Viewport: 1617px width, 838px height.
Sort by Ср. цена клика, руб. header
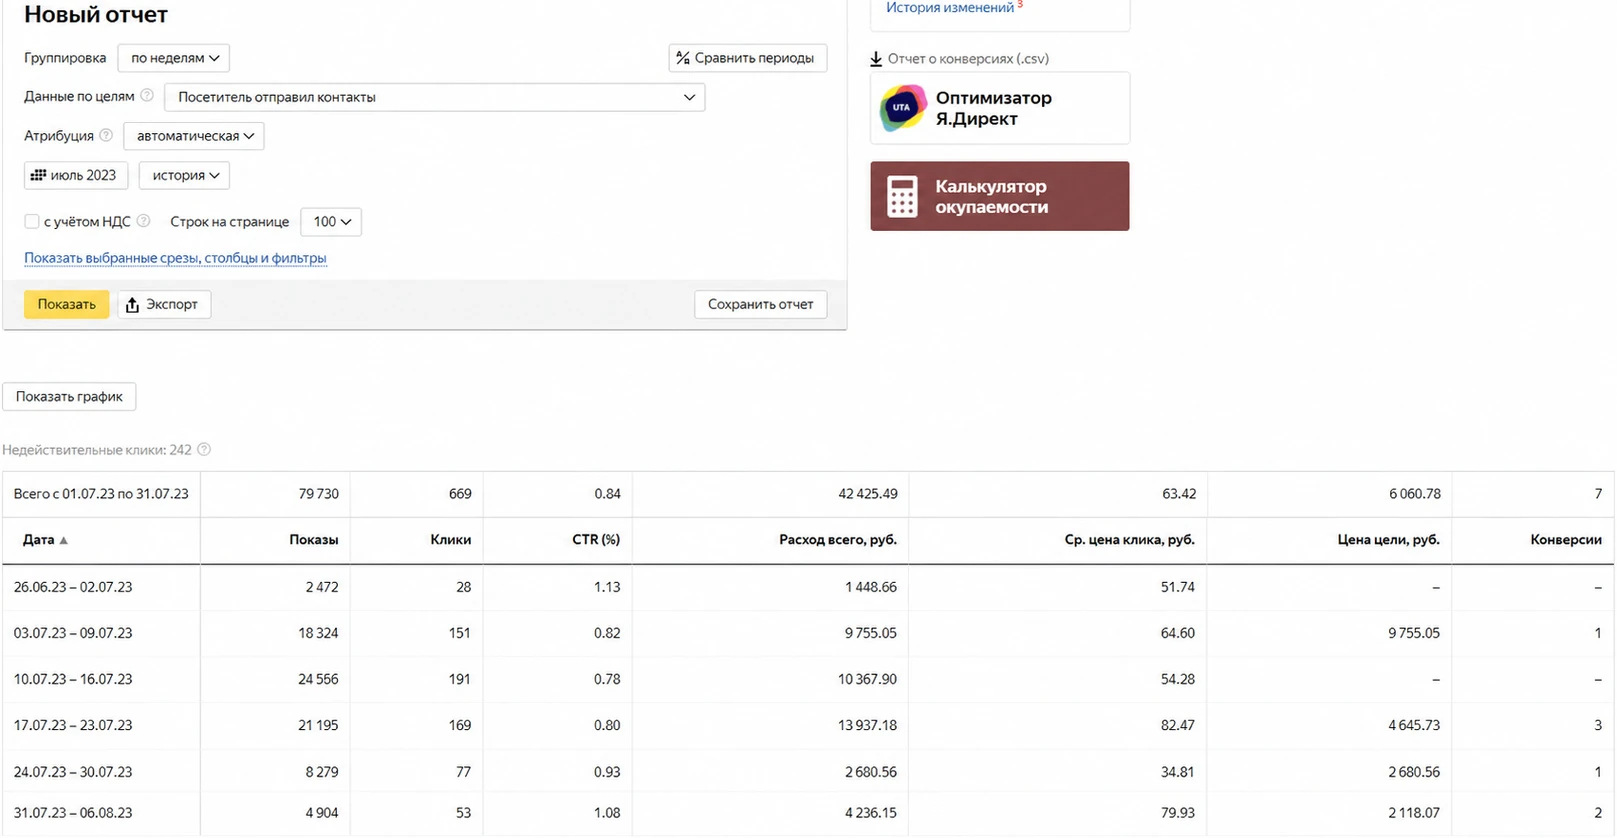[x=1130, y=540]
